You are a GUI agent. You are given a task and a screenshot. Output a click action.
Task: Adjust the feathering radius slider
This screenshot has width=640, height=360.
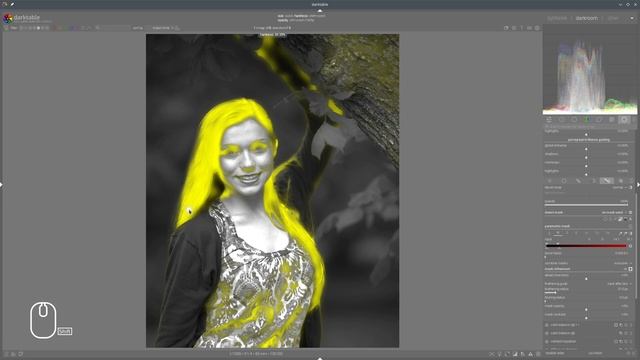(x=586, y=291)
